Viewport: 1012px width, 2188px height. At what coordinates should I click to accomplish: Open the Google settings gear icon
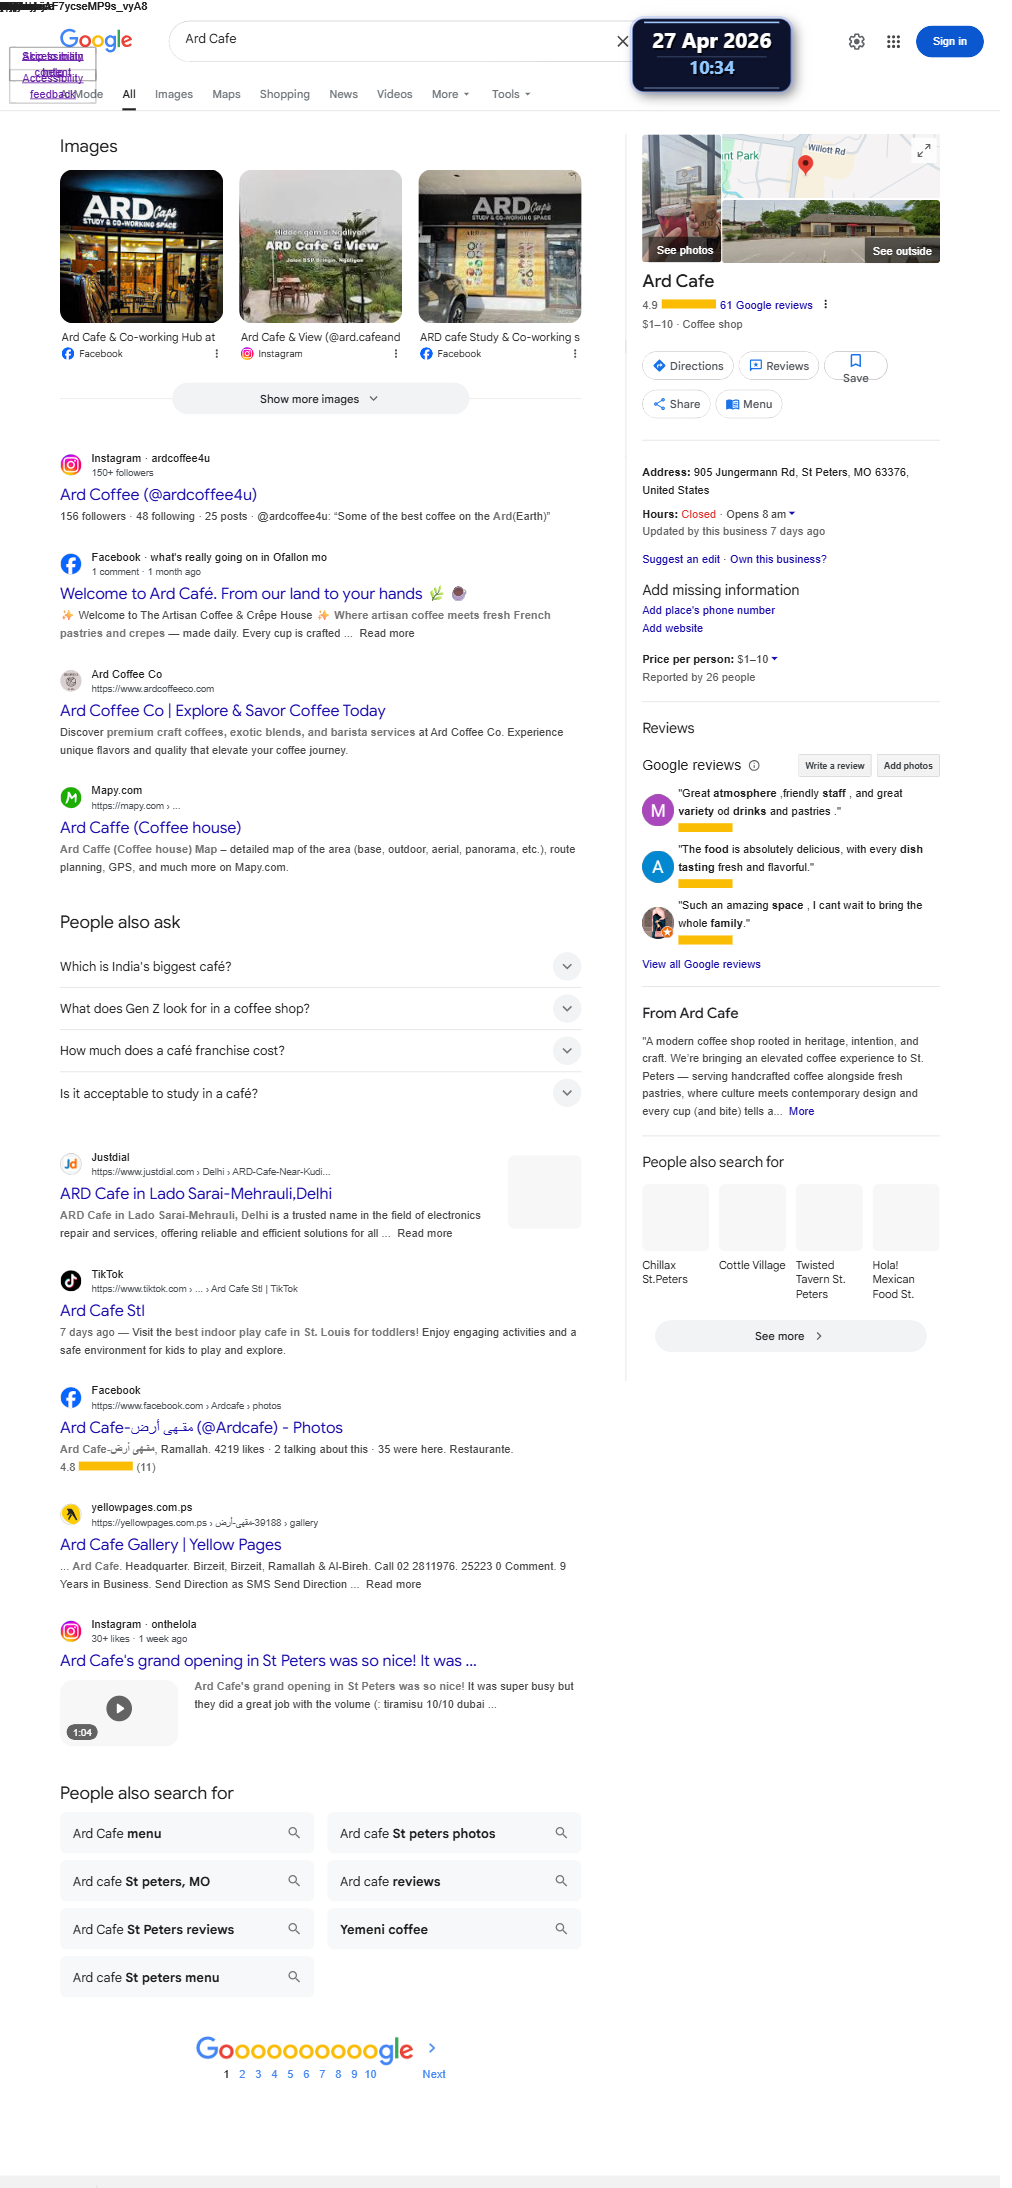[x=856, y=41]
